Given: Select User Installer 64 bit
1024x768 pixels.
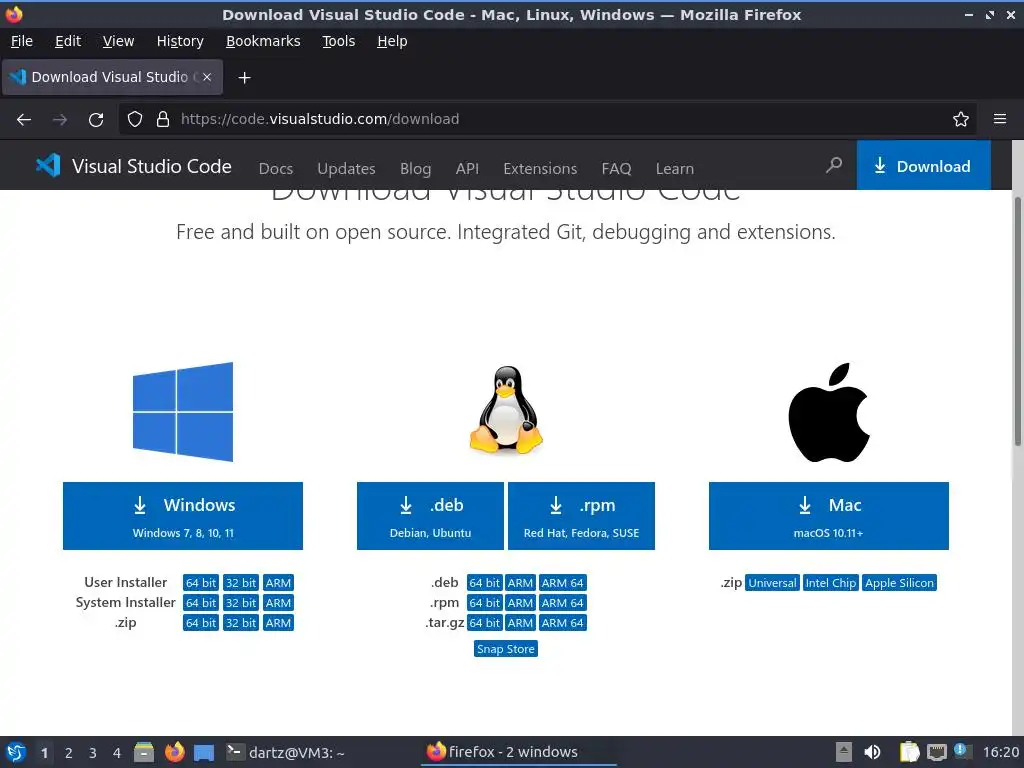Looking at the screenshot, I should (200, 583).
